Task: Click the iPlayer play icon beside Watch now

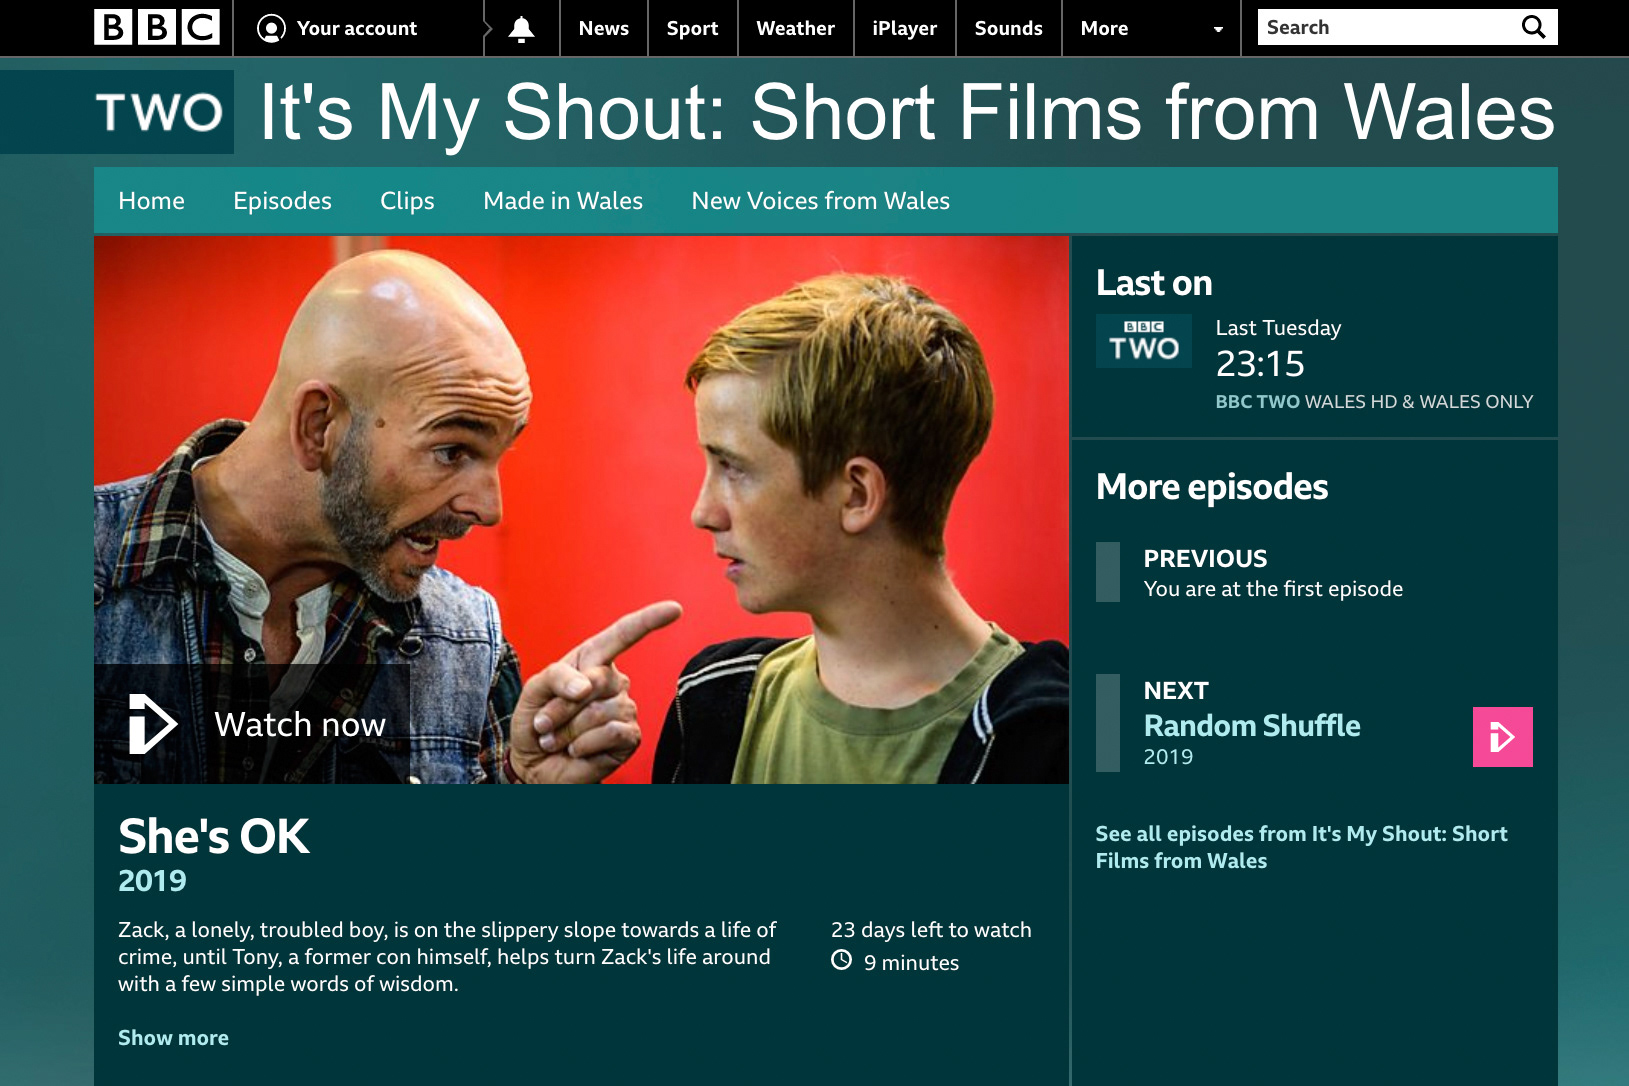Action: tap(153, 724)
